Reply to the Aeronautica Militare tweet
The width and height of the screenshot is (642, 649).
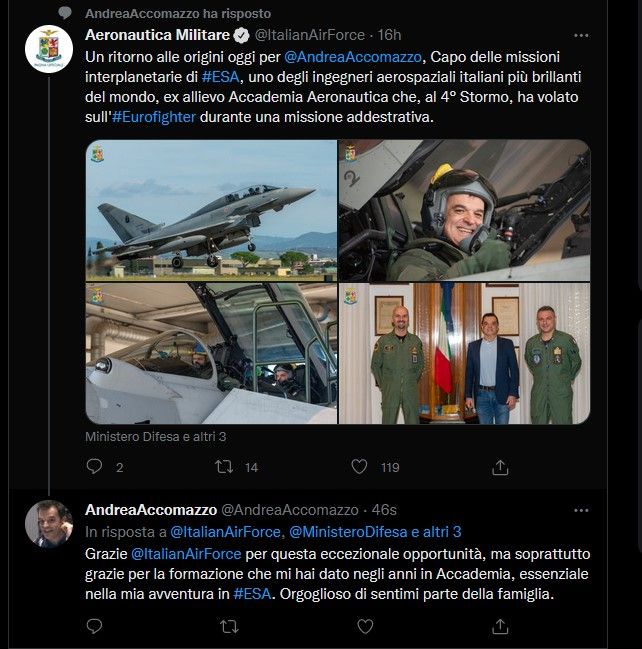tap(95, 466)
